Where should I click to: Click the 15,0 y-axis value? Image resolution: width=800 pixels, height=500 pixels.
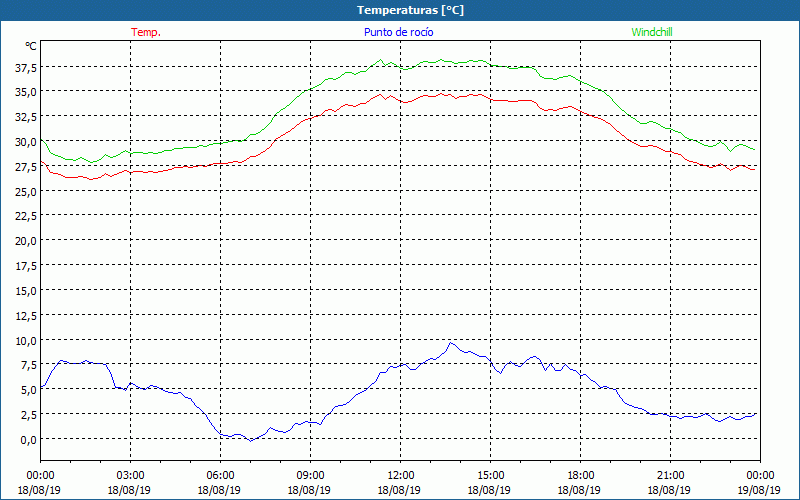[26, 292]
